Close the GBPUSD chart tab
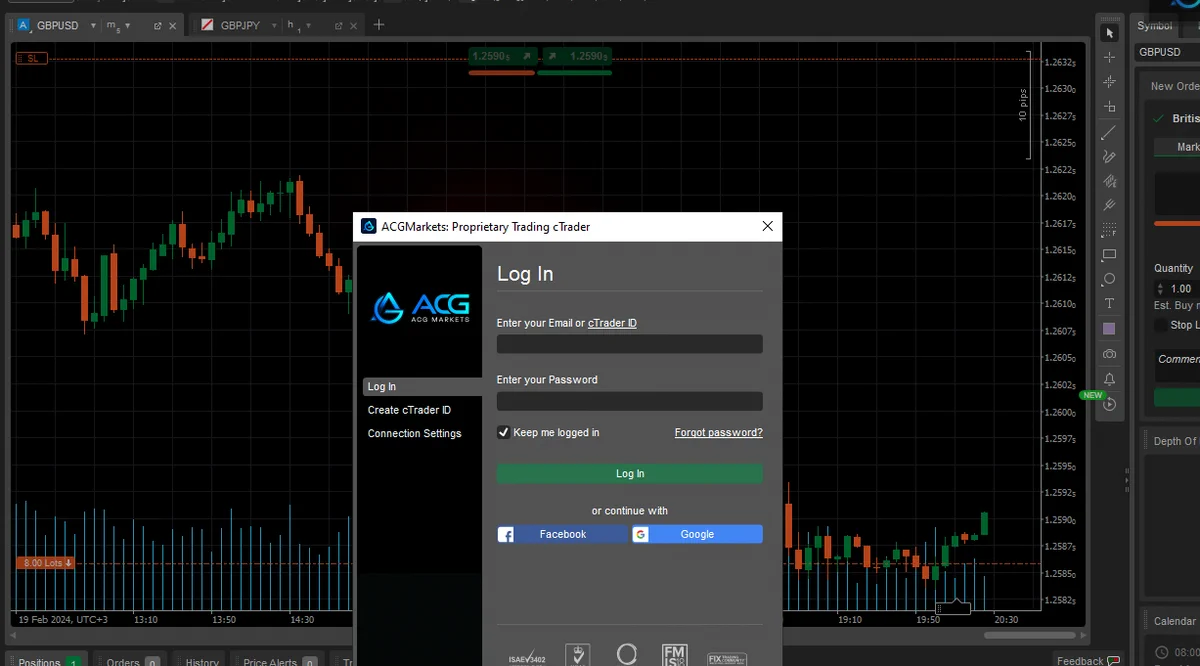The image size is (1200, 666). click(x=174, y=26)
